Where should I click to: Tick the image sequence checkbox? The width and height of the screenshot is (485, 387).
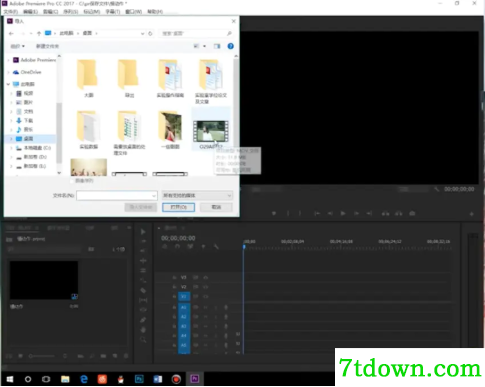[72, 181]
